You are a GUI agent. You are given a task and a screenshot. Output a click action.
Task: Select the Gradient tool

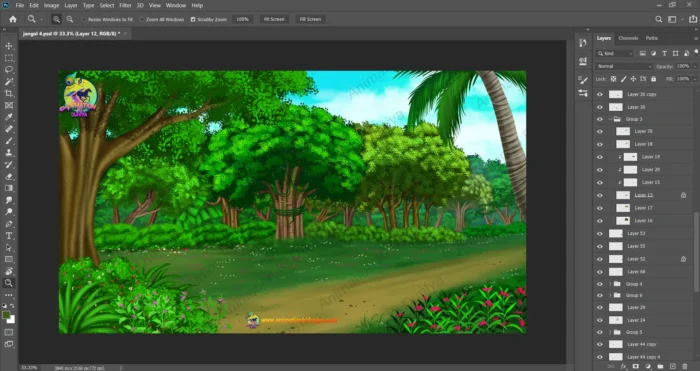(x=8, y=188)
